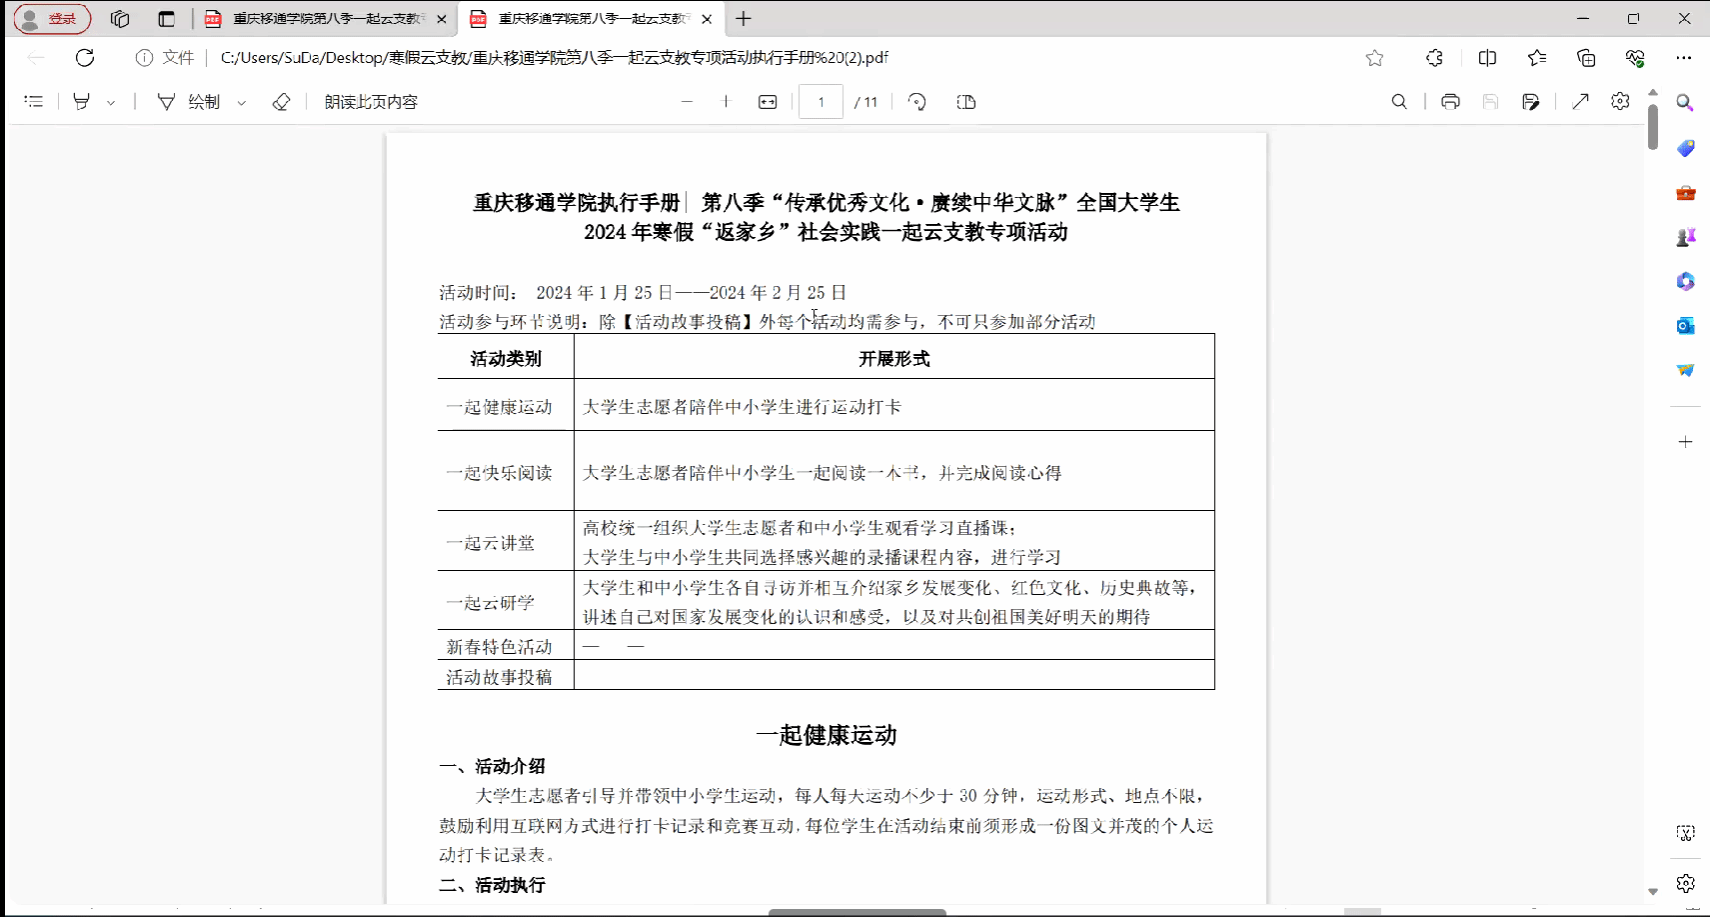Open the PDF table of contents panel
The width and height of the screenshot is (1710, 917).
pos(34,102)
